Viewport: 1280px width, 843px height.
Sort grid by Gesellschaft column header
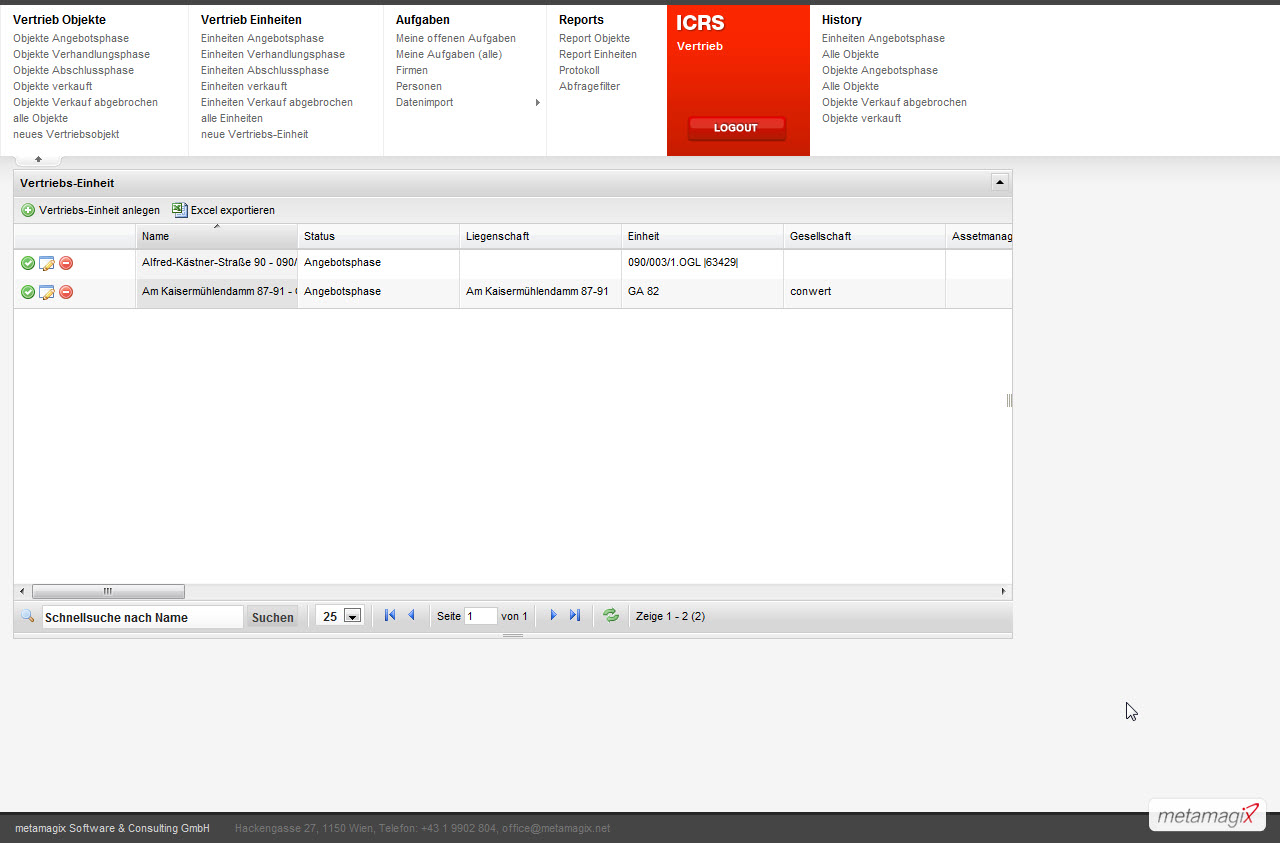point(865,236)
